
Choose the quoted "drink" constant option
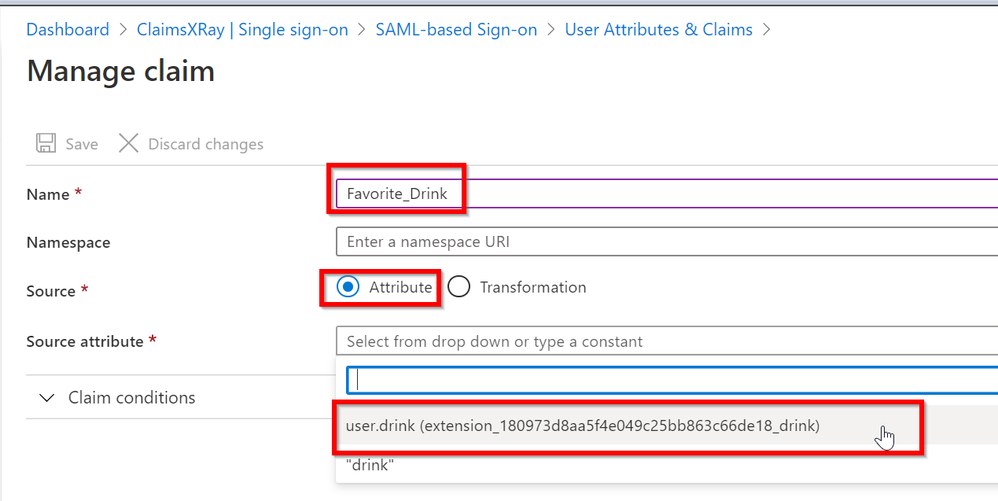coord(370,465)
